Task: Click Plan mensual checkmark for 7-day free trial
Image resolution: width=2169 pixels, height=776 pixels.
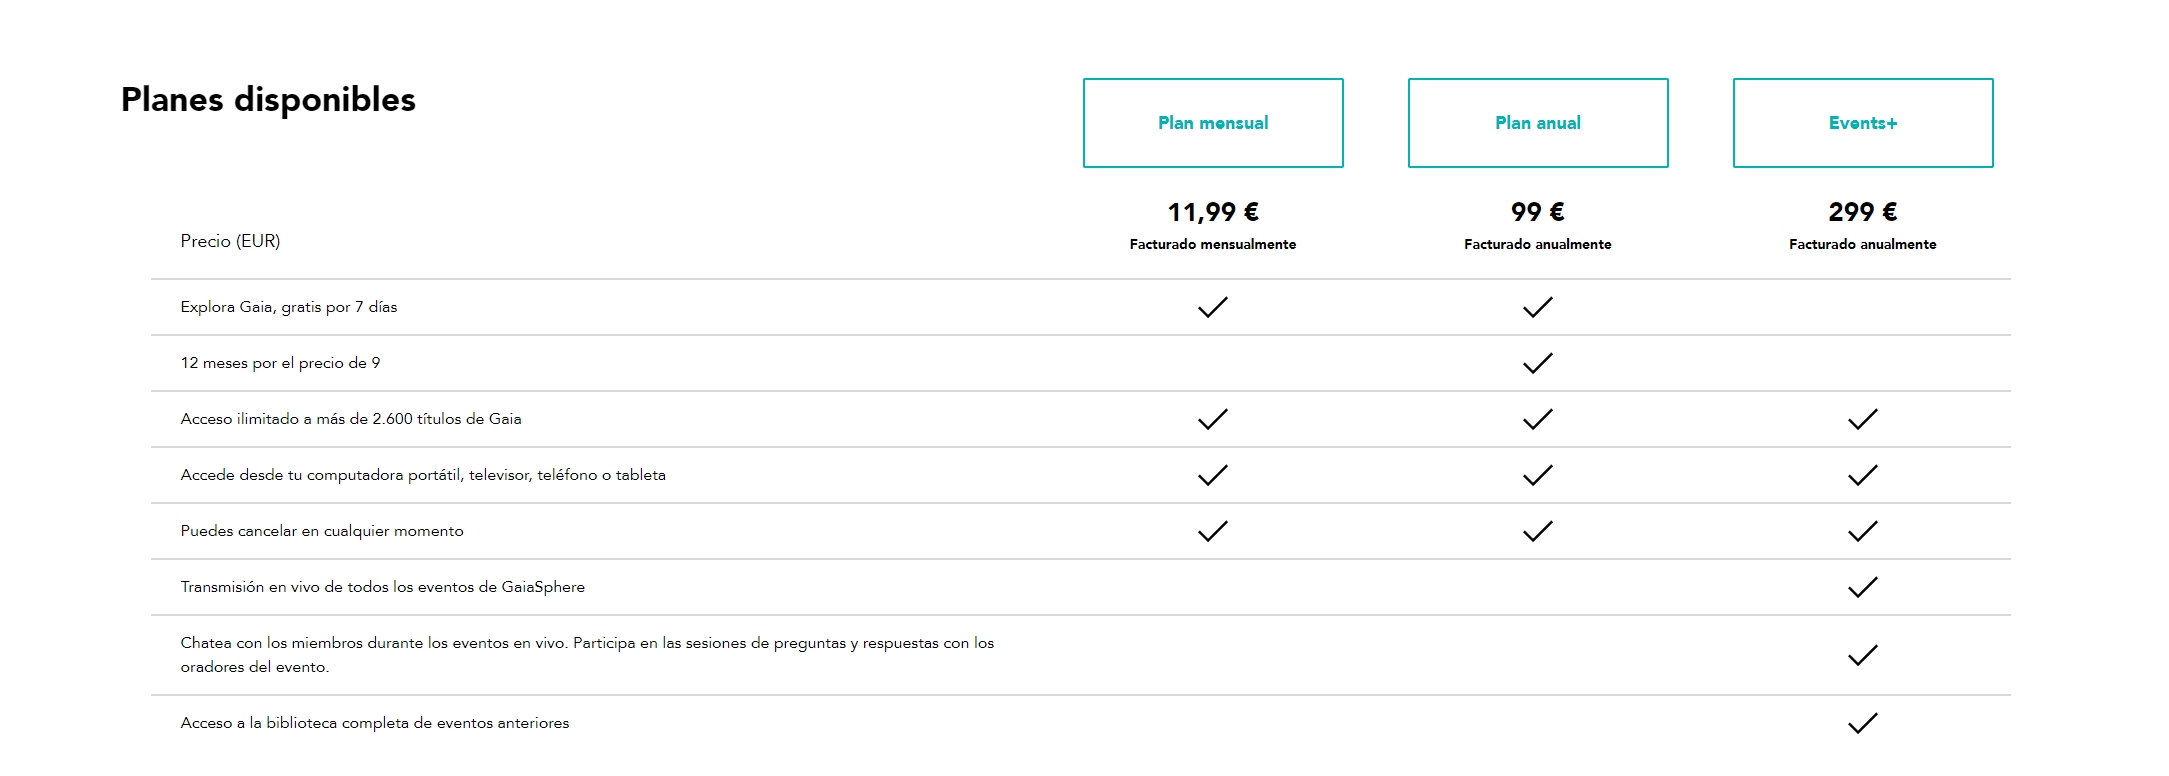Action: (1213, 307)
